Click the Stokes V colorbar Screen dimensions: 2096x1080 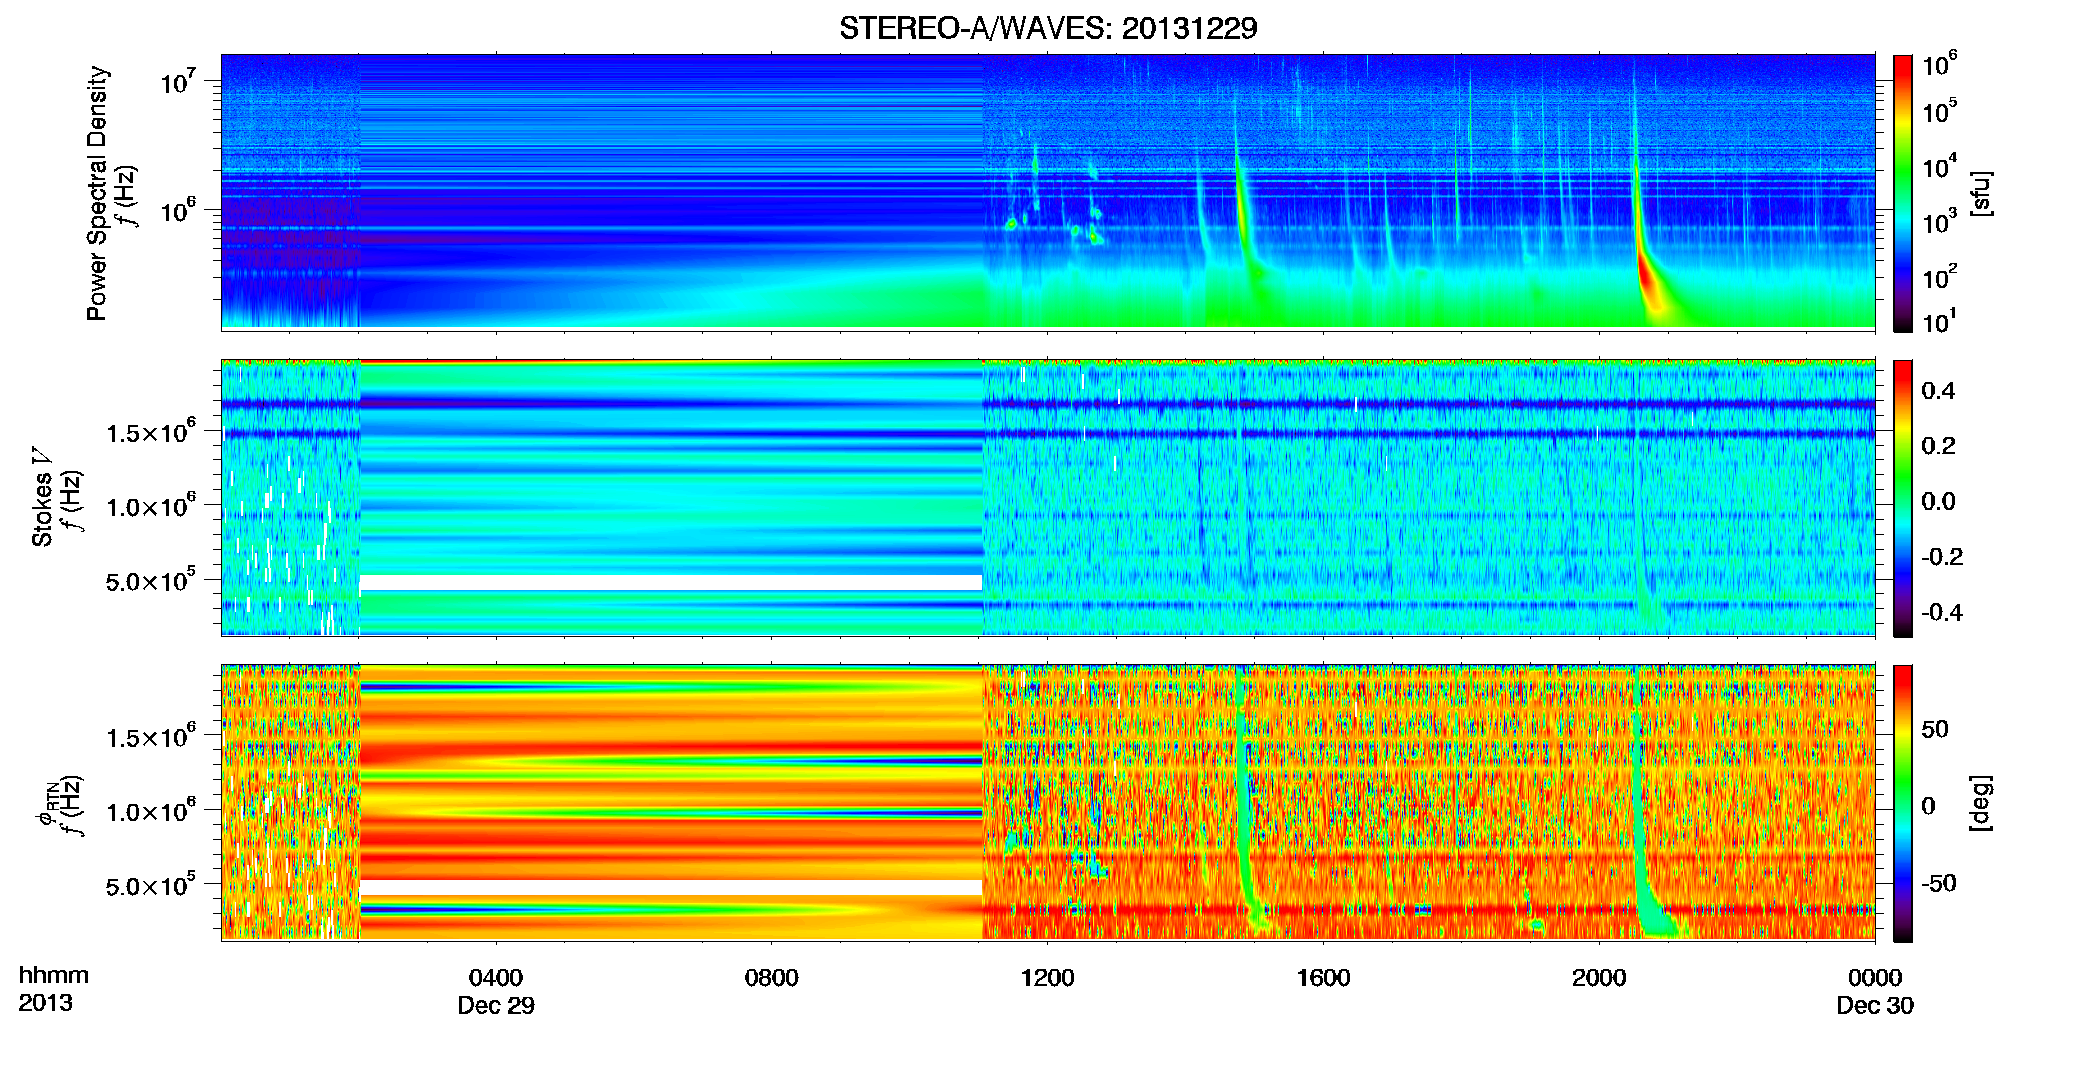coord(1903,498)
